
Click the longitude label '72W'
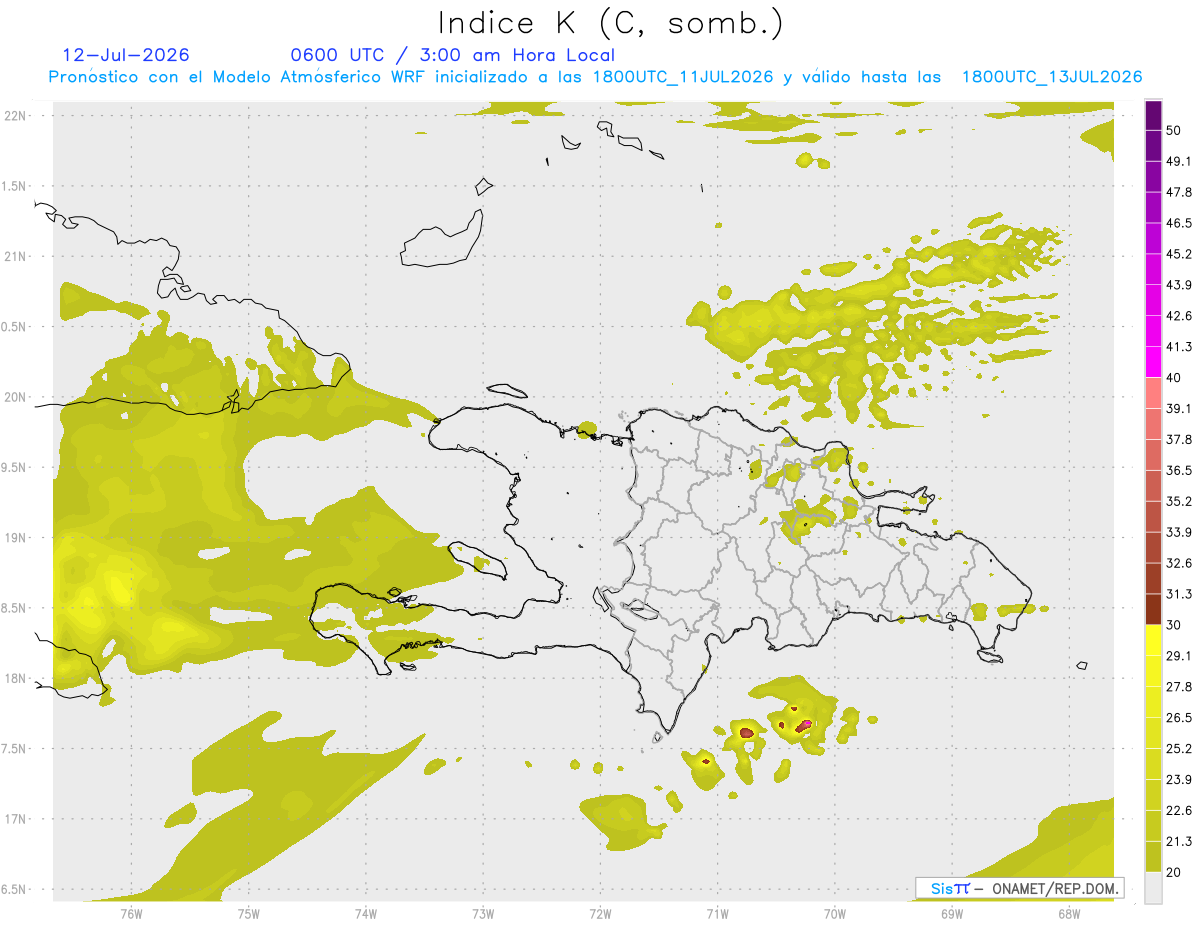[600, 914]
